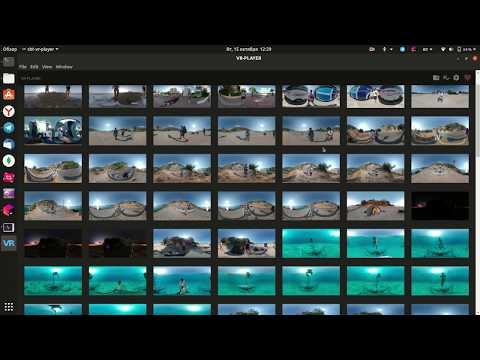Select the VR player icon in the dock
The width and height of the screenshot is (480, 360).
pos(9,244)
